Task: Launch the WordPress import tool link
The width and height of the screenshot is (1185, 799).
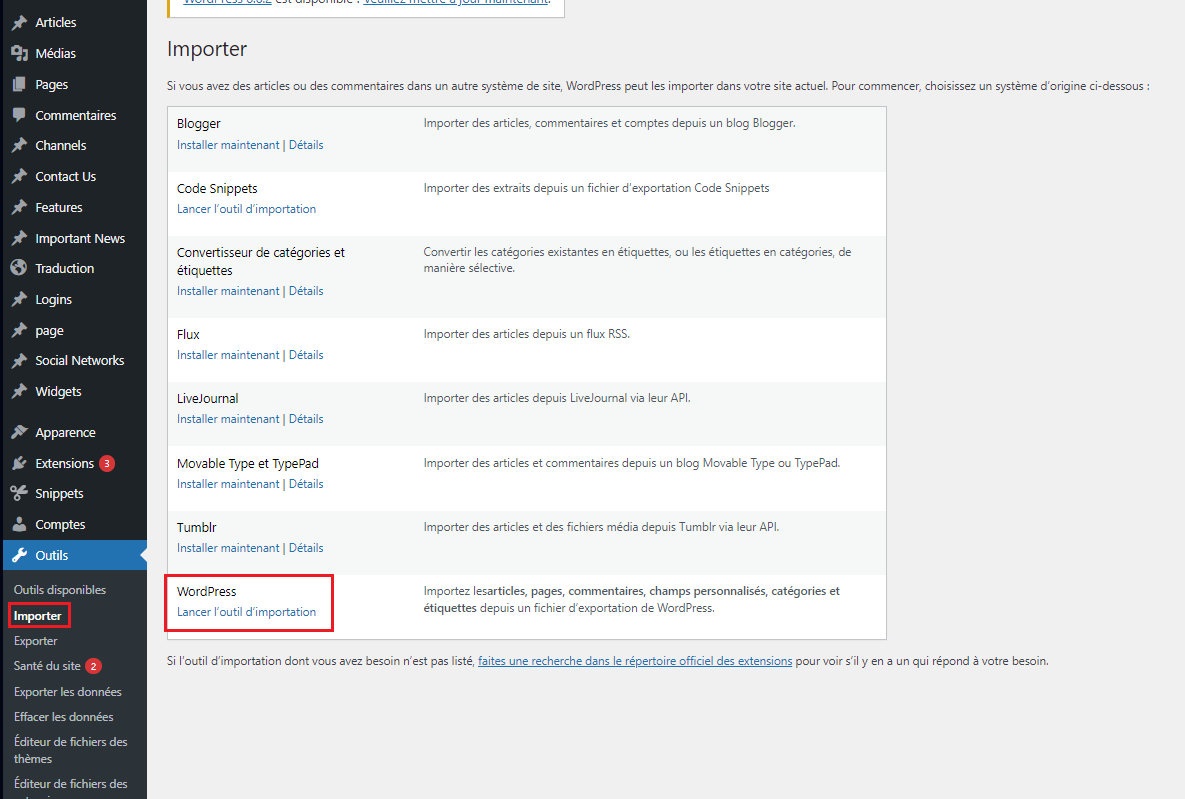Action: tap(246, 612)
